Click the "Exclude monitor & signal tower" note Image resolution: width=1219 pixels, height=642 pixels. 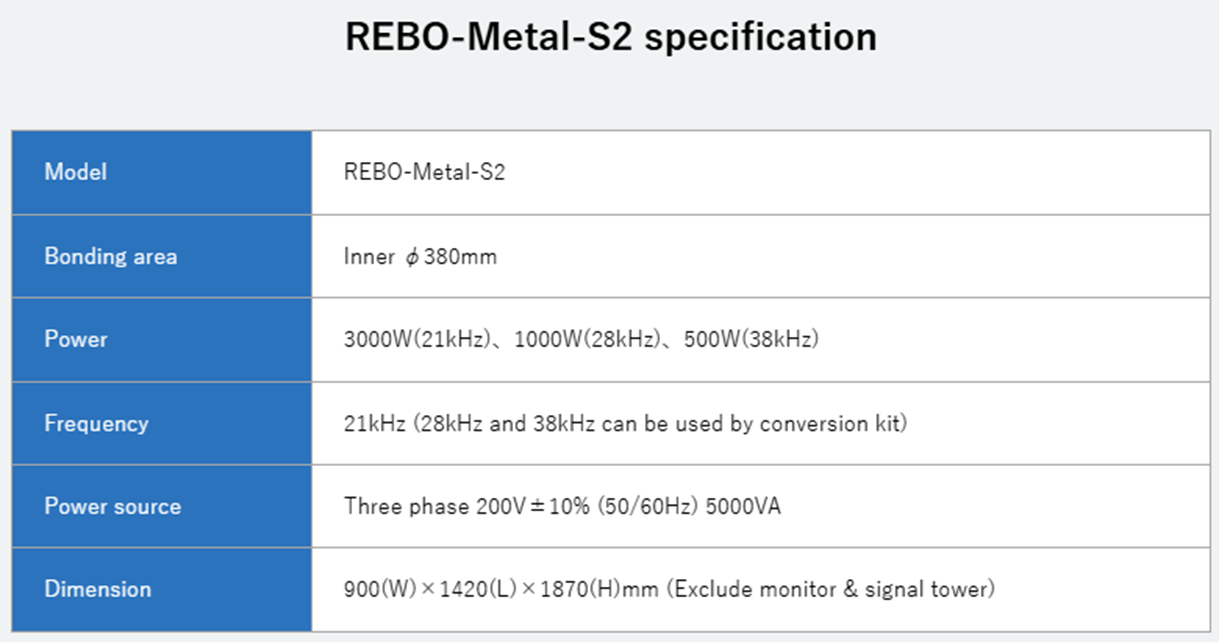pos(834,590)
